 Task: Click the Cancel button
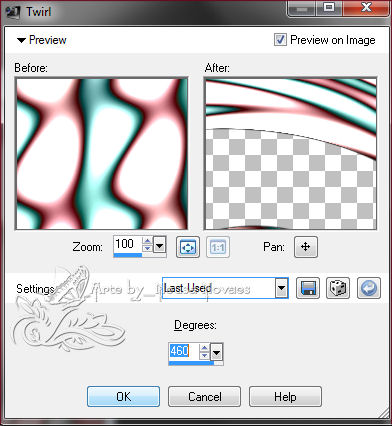point(204,396)
